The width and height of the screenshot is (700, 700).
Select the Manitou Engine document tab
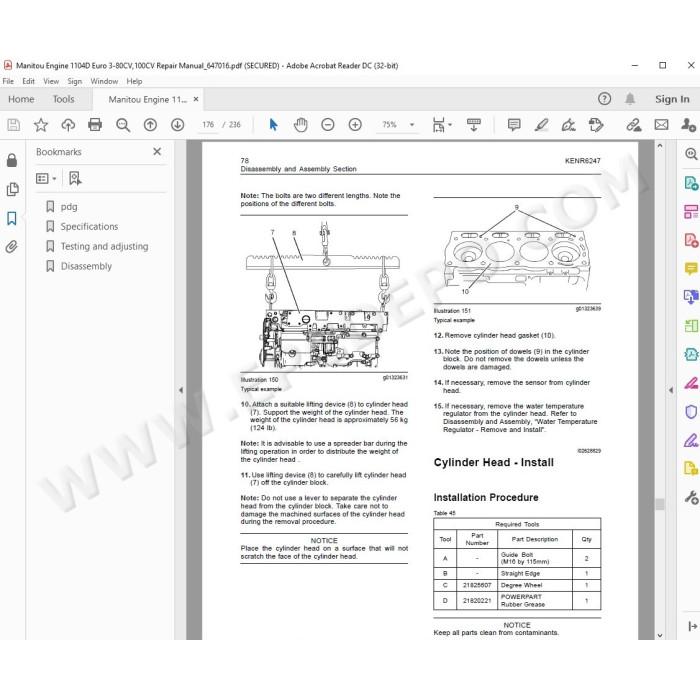click(147, 99)
